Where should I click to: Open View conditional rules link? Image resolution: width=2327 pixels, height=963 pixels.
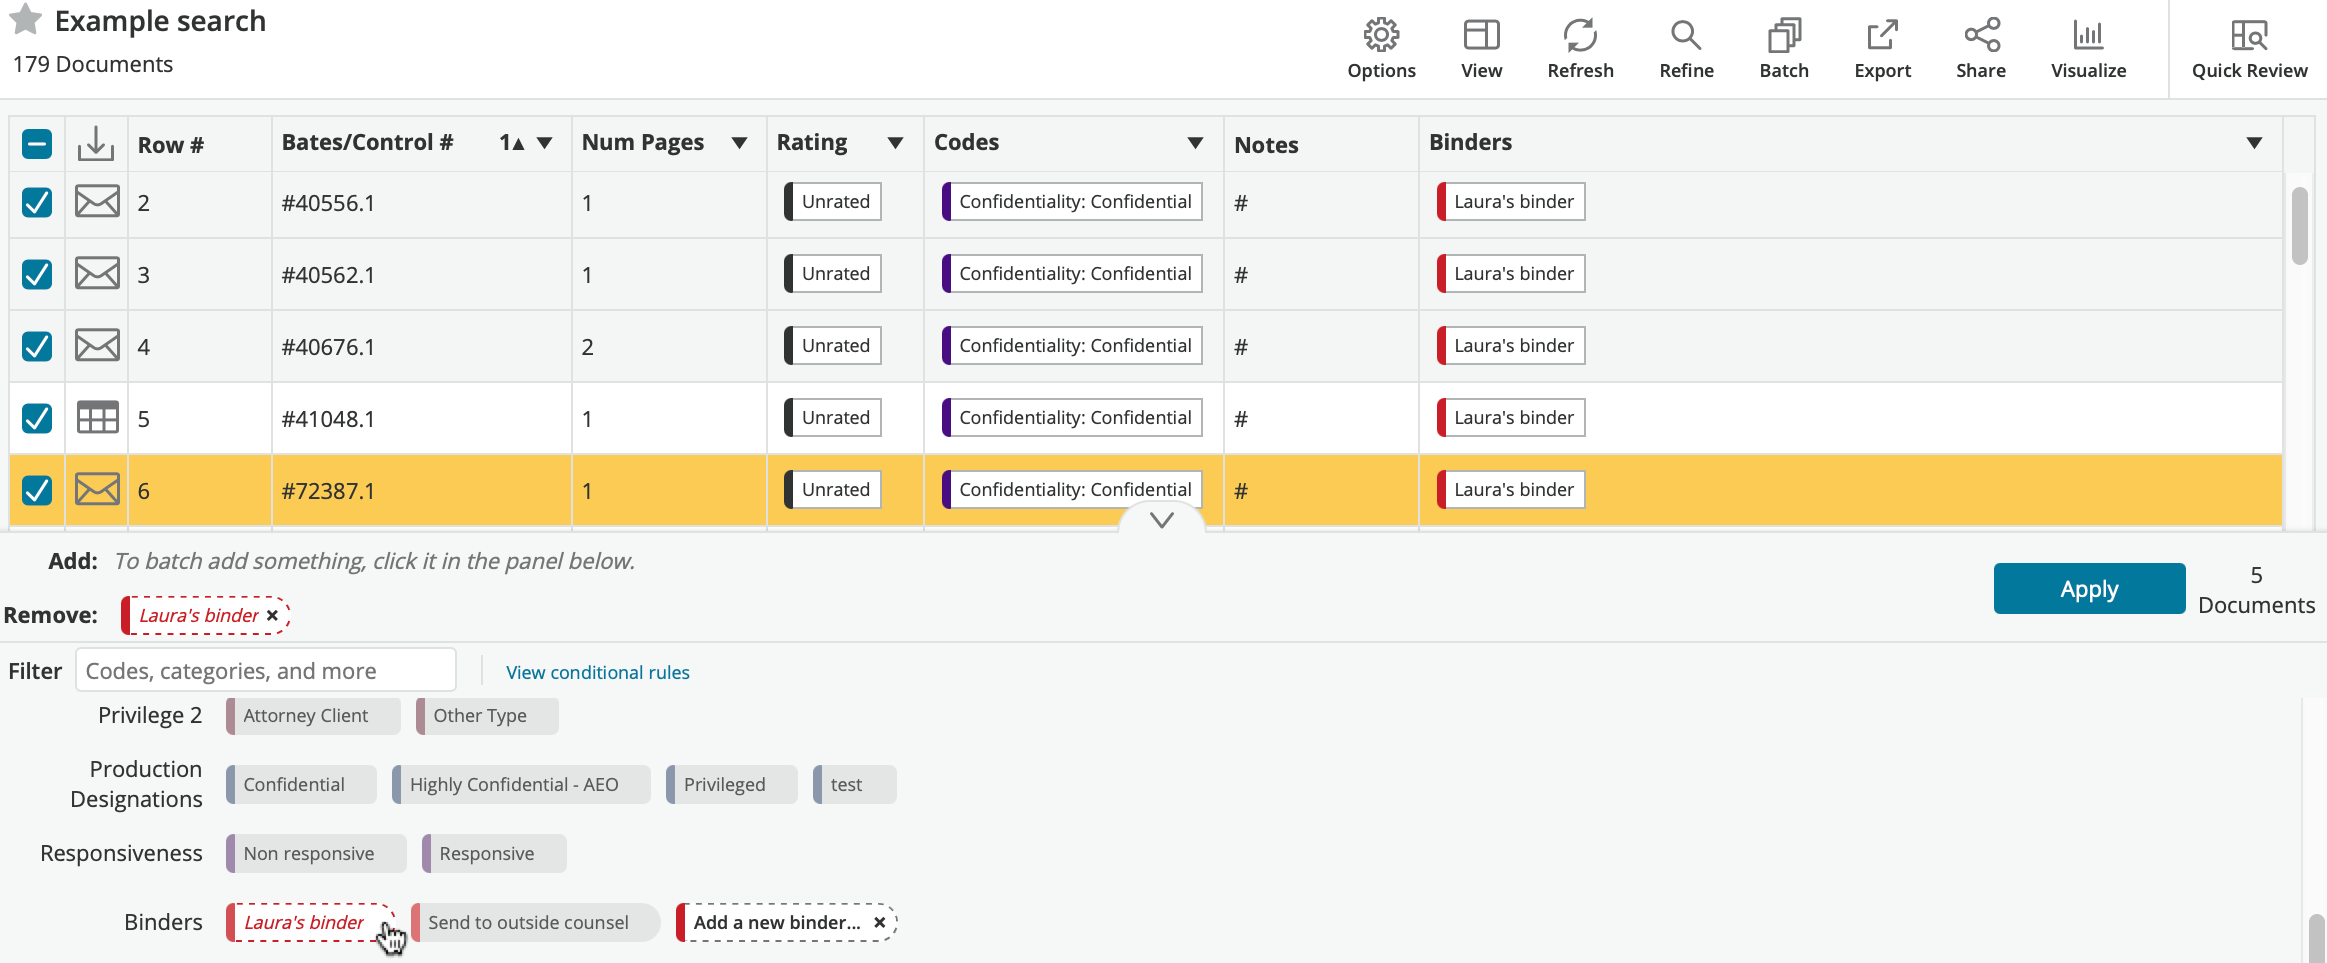coord(597,671)
